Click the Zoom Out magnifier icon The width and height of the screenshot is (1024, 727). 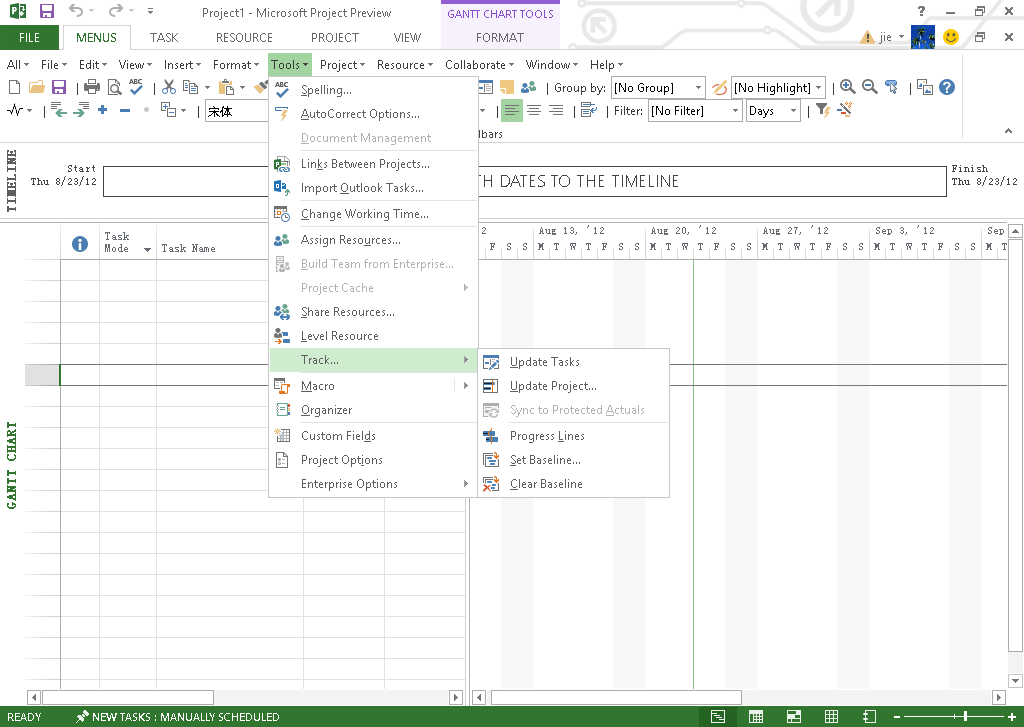869,87
